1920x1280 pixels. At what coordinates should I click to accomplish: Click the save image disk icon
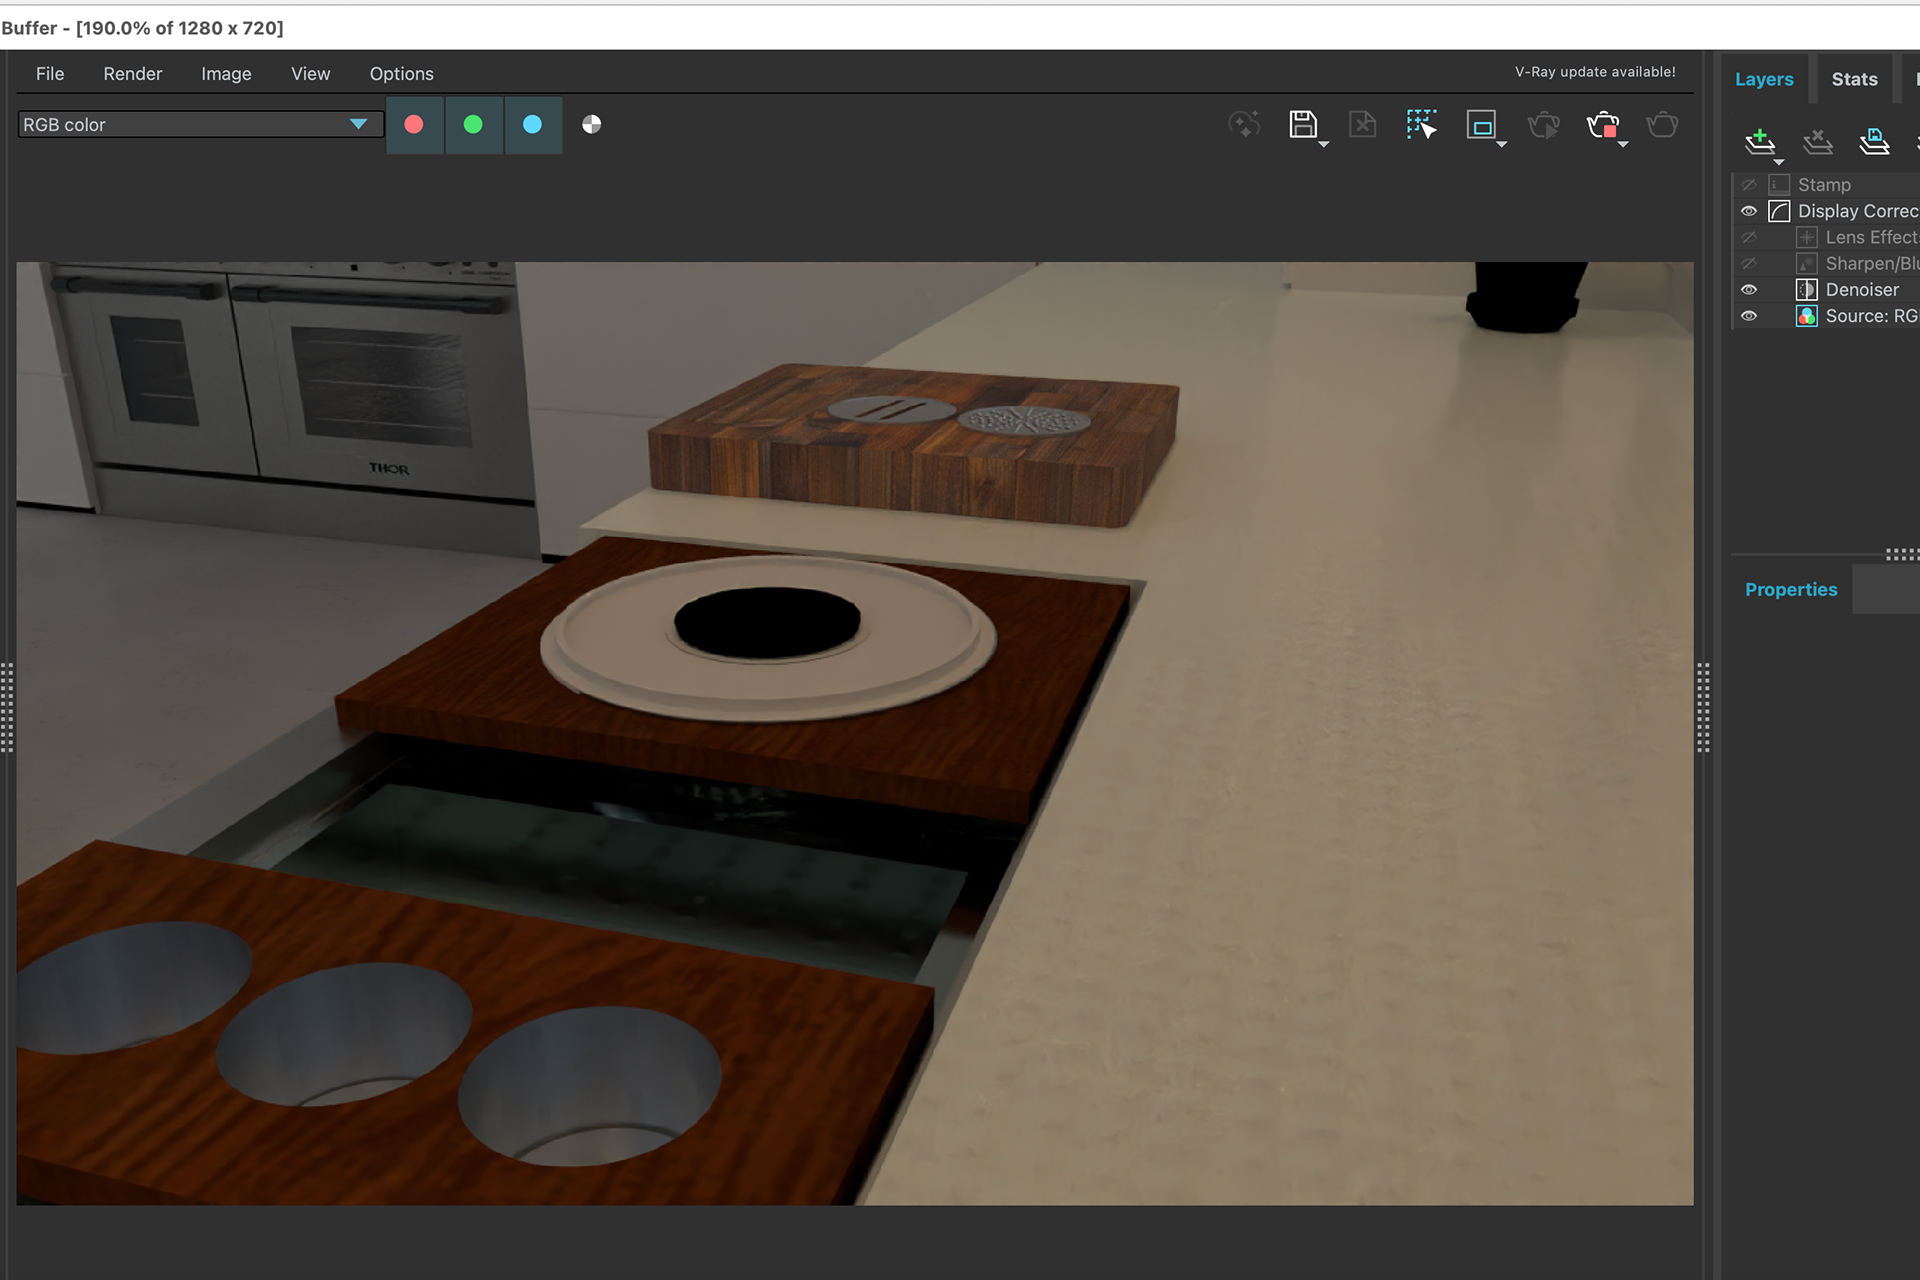[x=1302, y=124]
